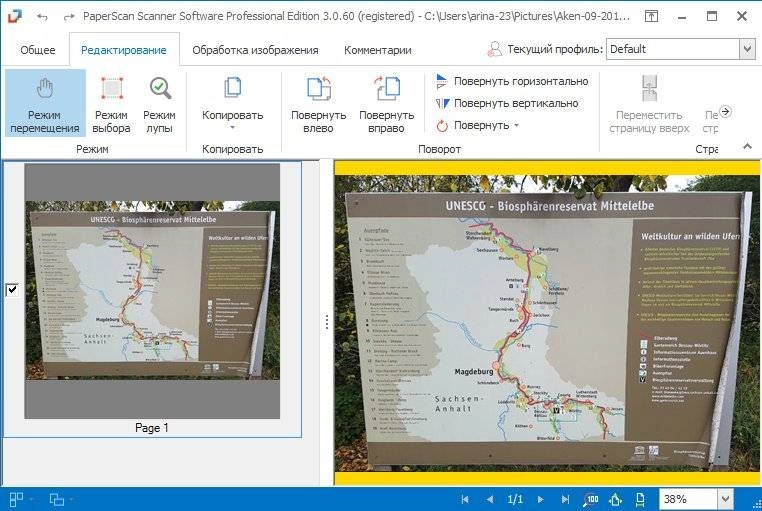Expand the 38% zoom level dropdown
The image size is (762, 511).
coord(725,499)
